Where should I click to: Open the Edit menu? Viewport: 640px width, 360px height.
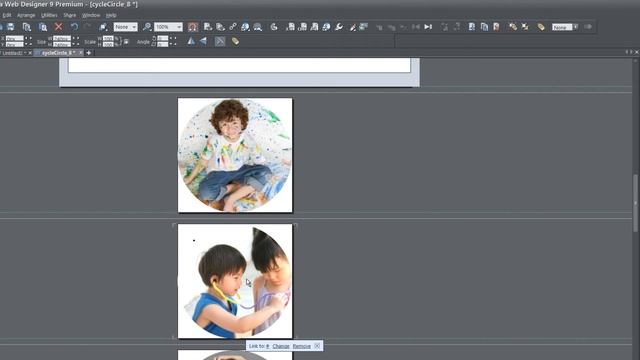[7, 15]
